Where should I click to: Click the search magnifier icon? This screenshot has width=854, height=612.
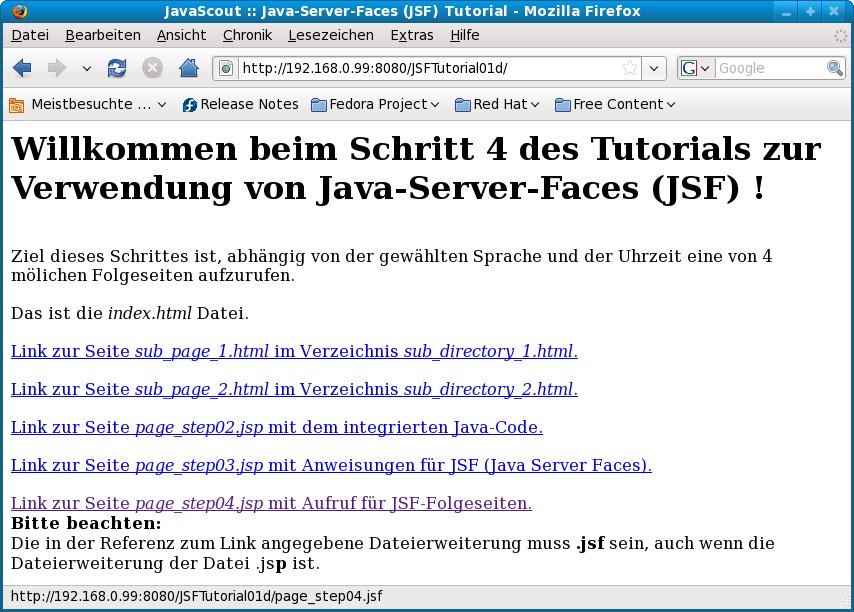834,68
